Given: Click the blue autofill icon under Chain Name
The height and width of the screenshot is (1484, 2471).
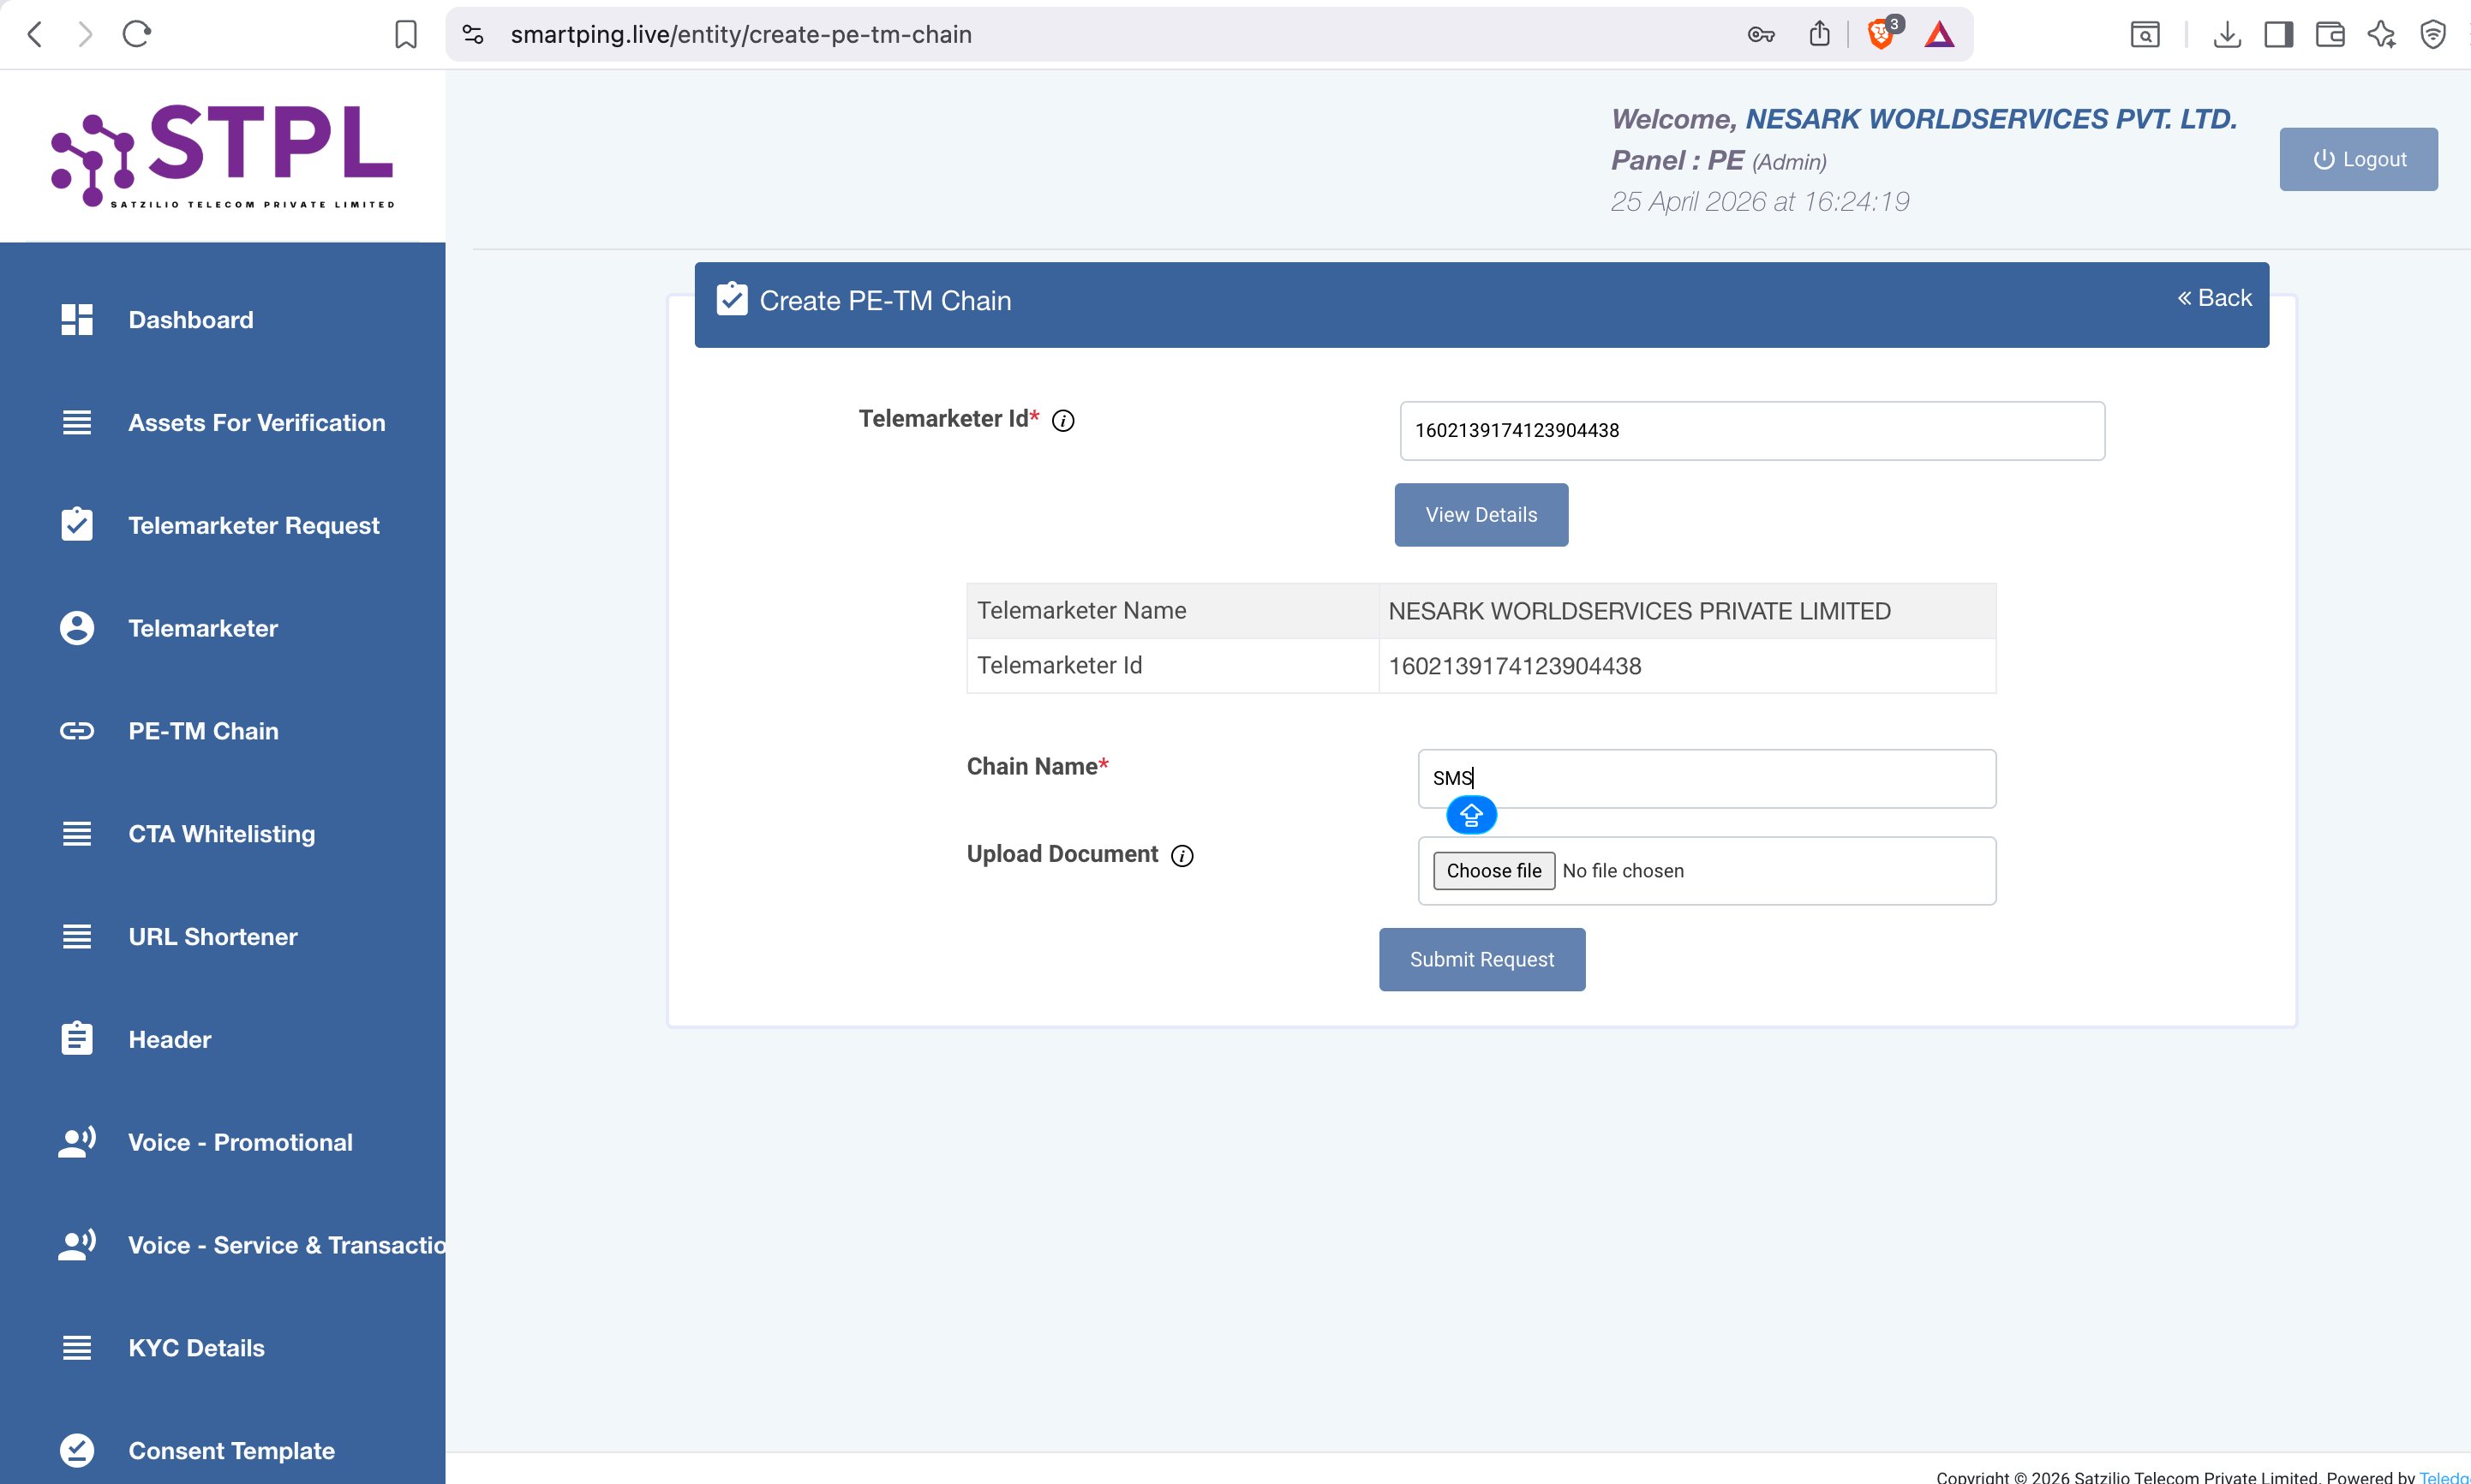Looking at the screenshot, I should click(x=1471, y=815).
